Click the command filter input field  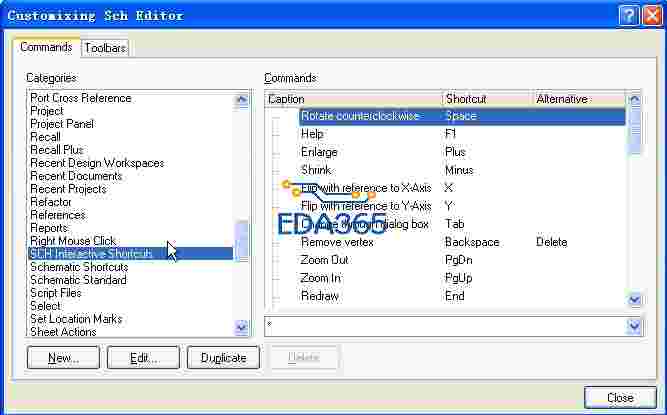(x=445, y=327)
